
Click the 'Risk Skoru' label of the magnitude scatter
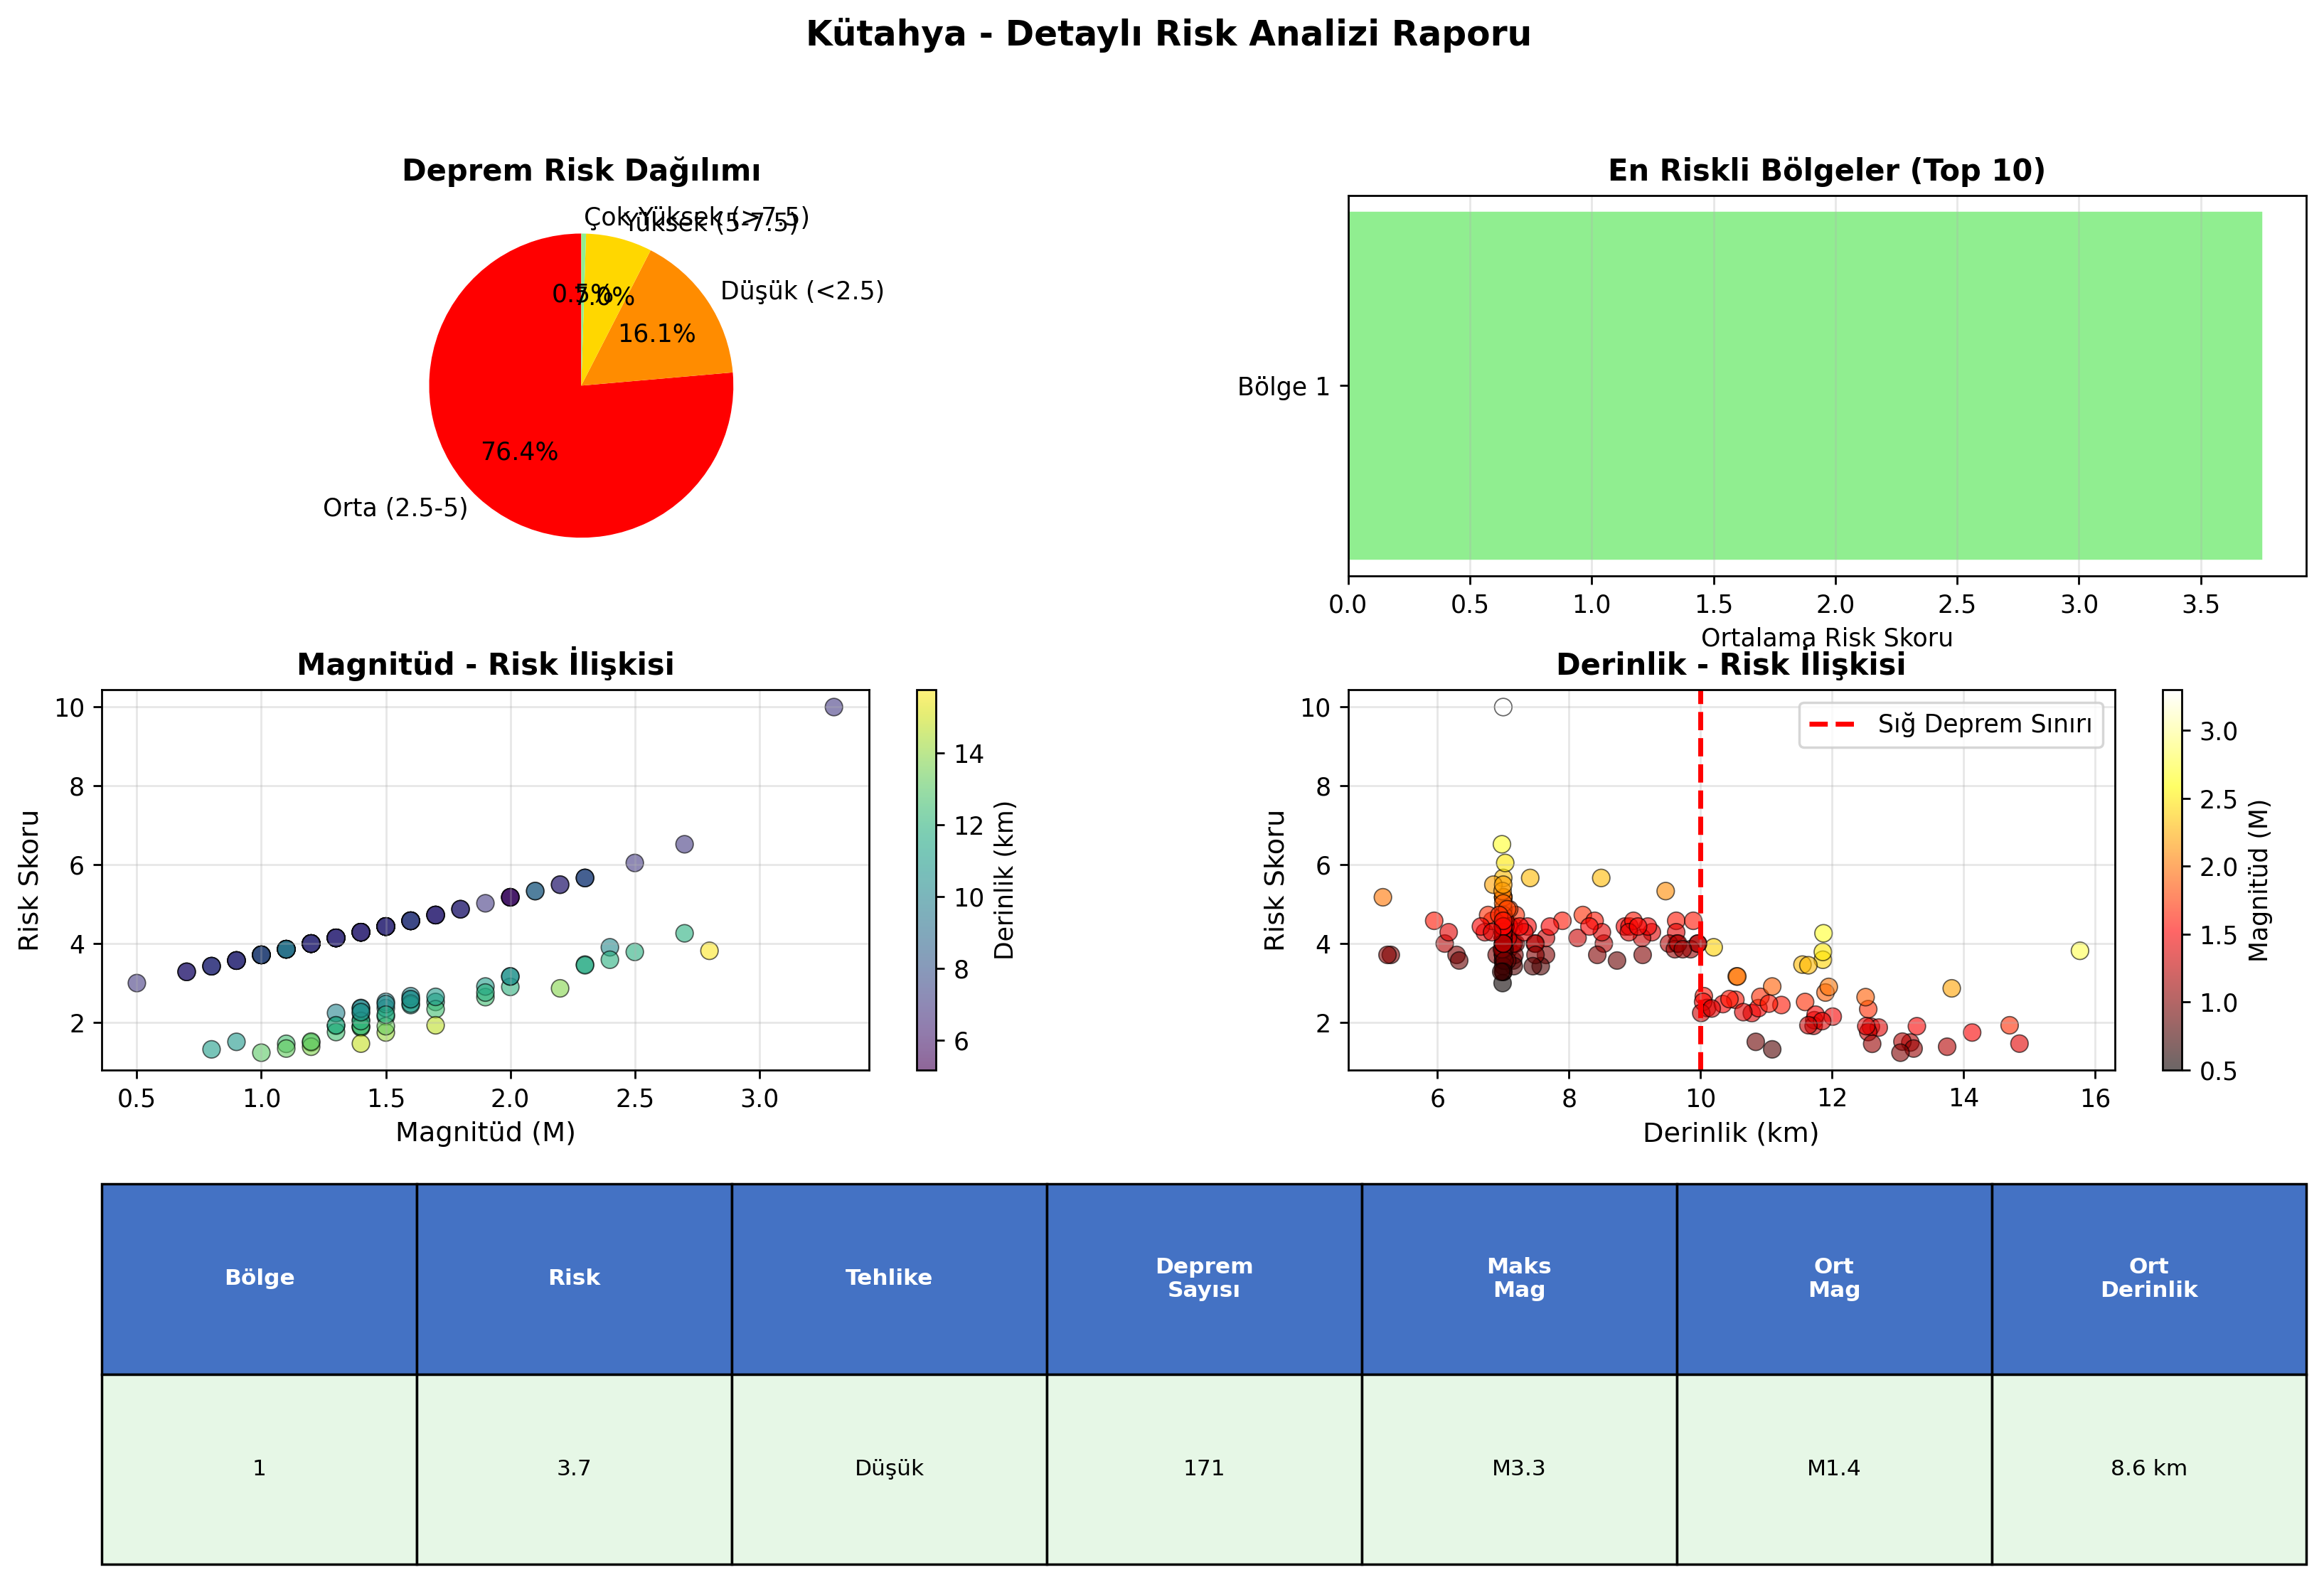coord(29,880)
